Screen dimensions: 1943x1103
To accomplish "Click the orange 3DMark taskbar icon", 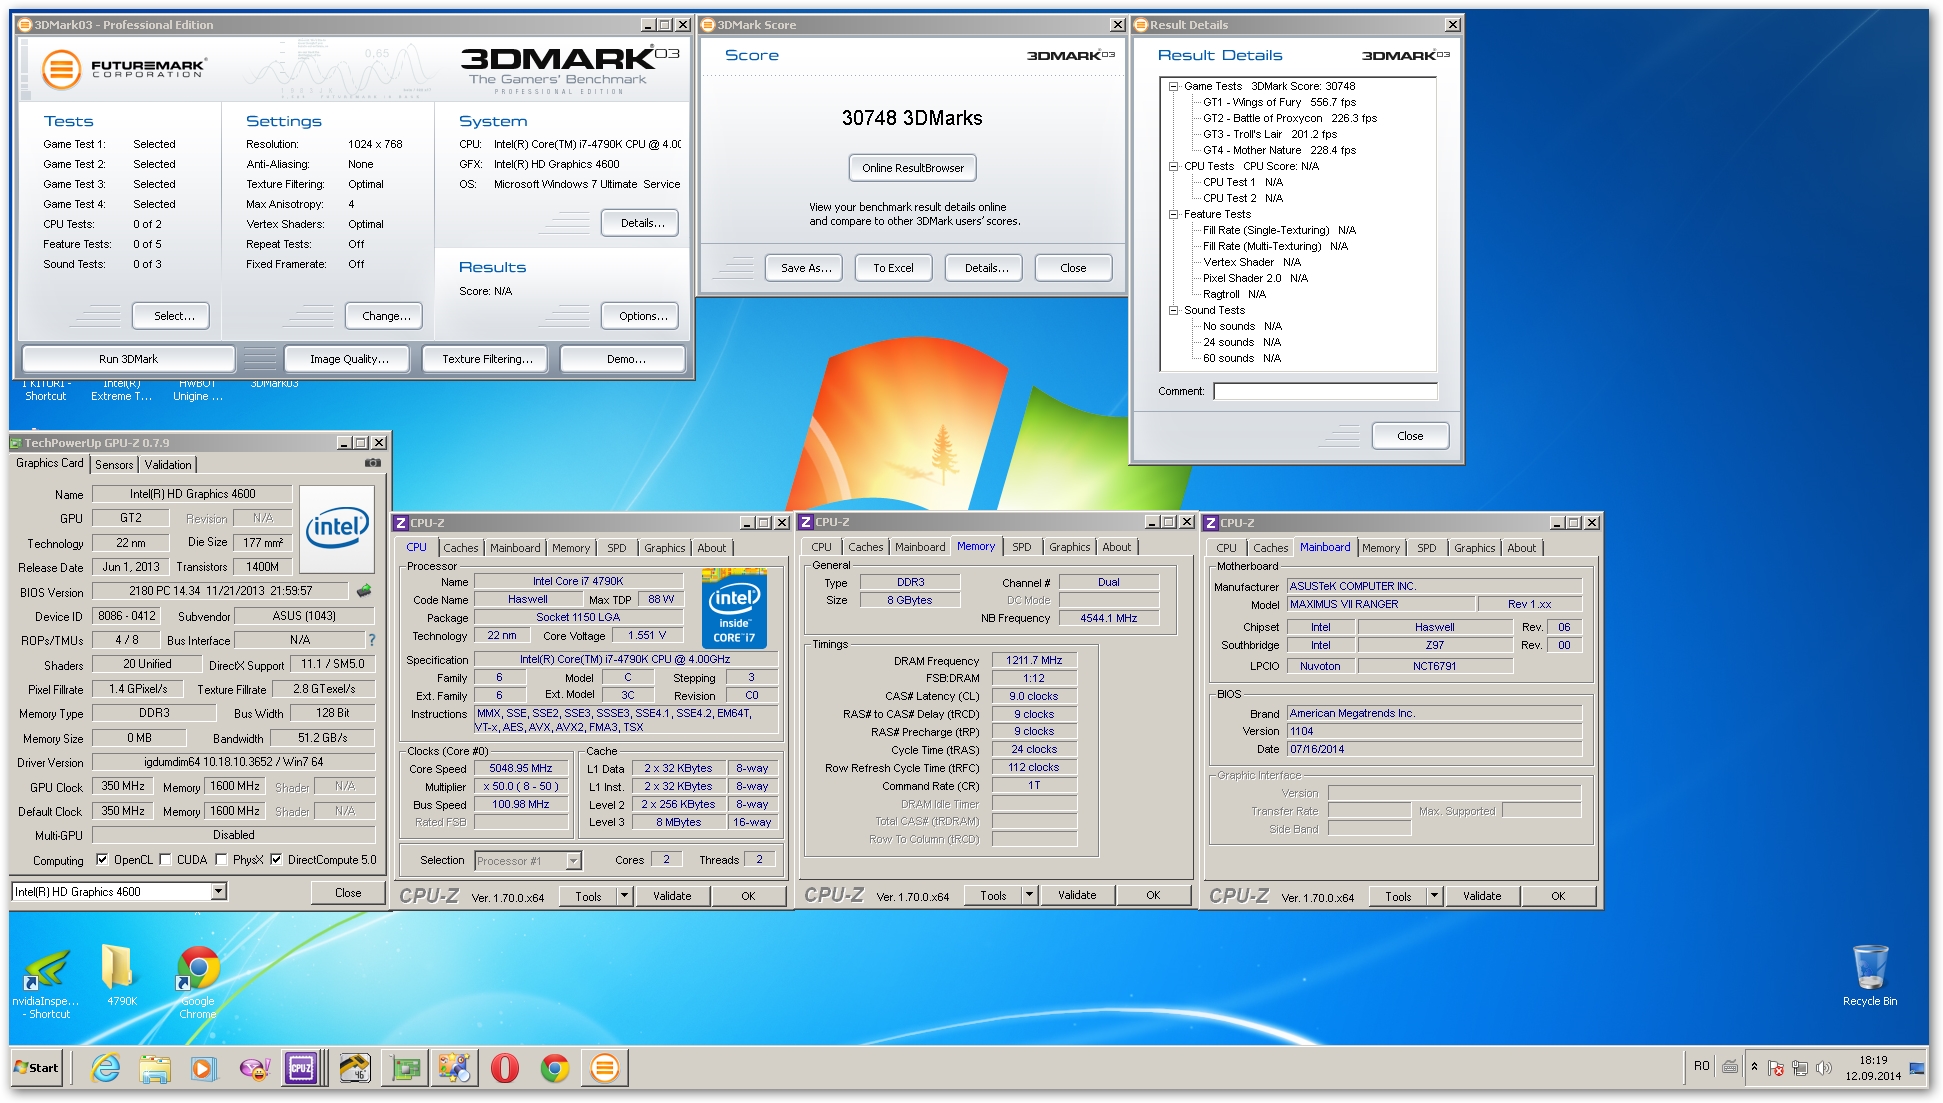I will tap(604, 1068).
